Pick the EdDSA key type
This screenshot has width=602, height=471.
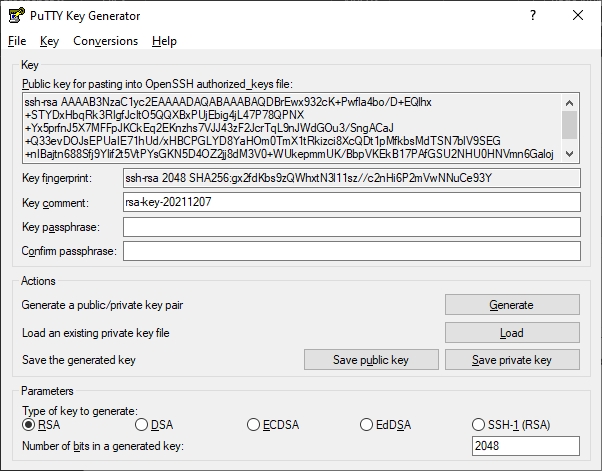pyautogui.click(x=367, y=425)
